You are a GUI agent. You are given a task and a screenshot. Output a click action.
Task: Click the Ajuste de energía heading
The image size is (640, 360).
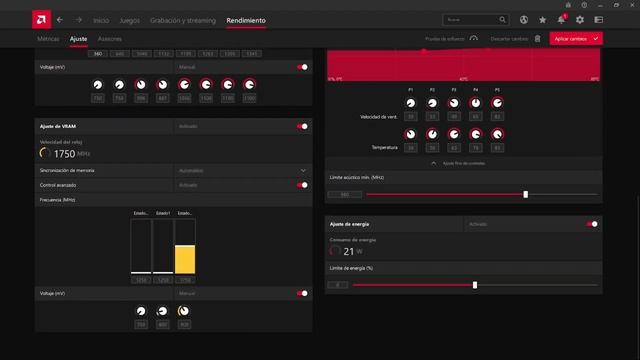[x=349, y=224]
